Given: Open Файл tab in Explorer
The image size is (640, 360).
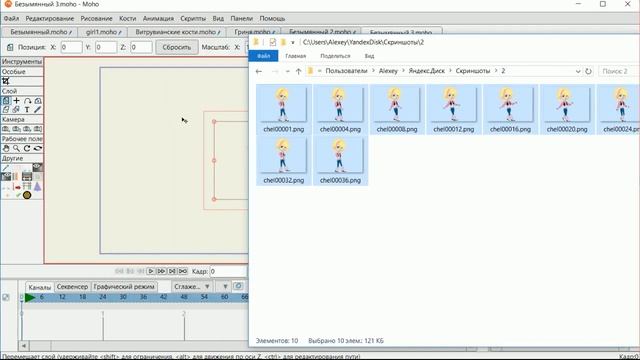Looking at the screenshot, I should coord(264,56).
